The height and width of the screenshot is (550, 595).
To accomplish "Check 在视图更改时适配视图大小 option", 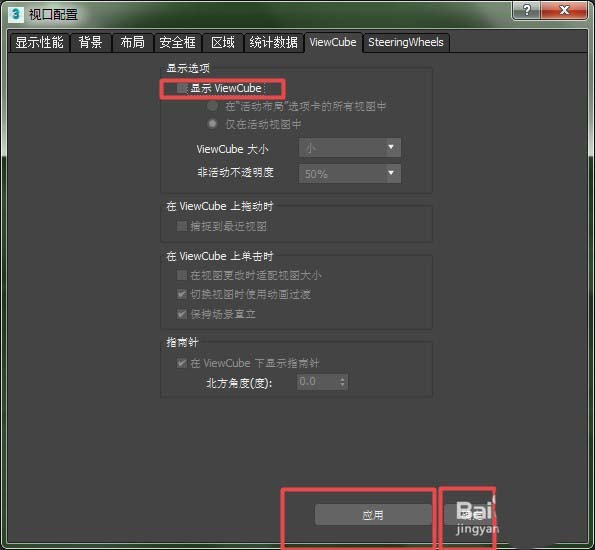I will click(182, 275).
